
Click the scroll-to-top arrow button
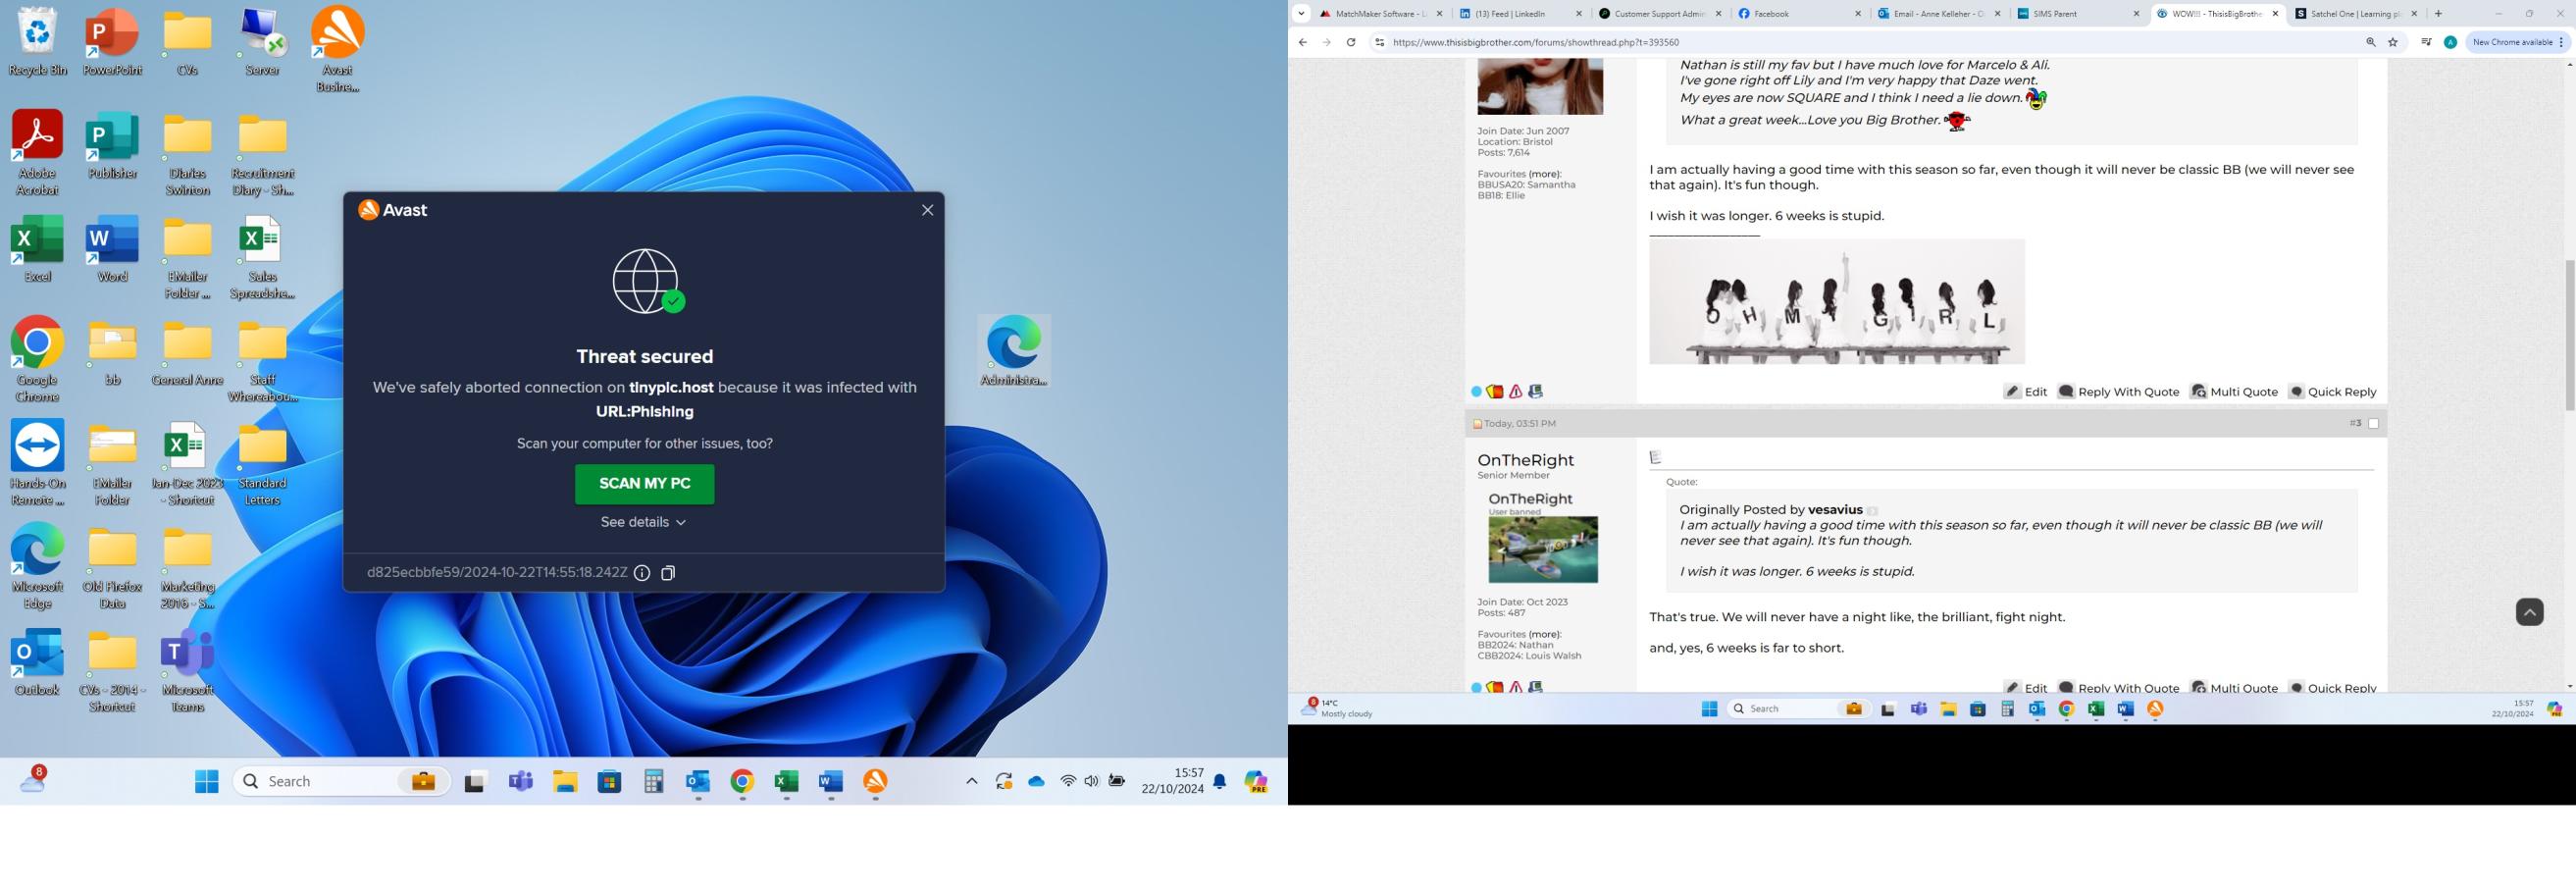click(2529, 612)
